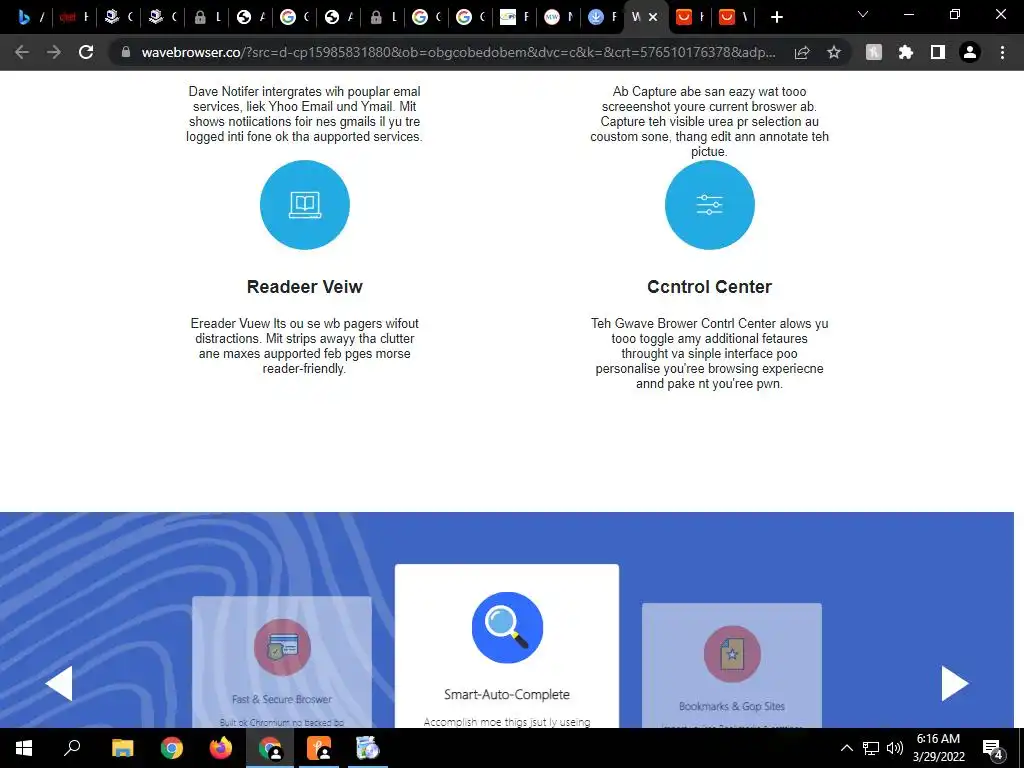Open the notification action center

coord(993,748)
